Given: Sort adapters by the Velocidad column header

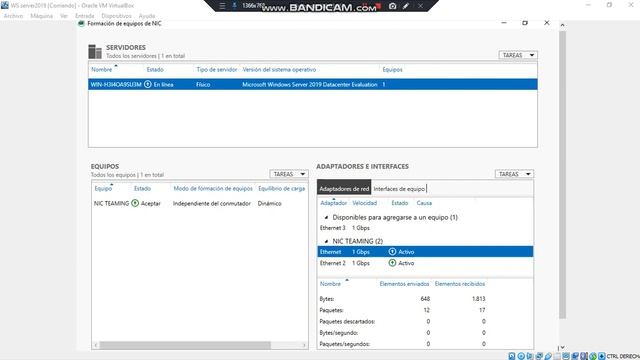Looking at the screenshot, I should (x=364, y=202).
